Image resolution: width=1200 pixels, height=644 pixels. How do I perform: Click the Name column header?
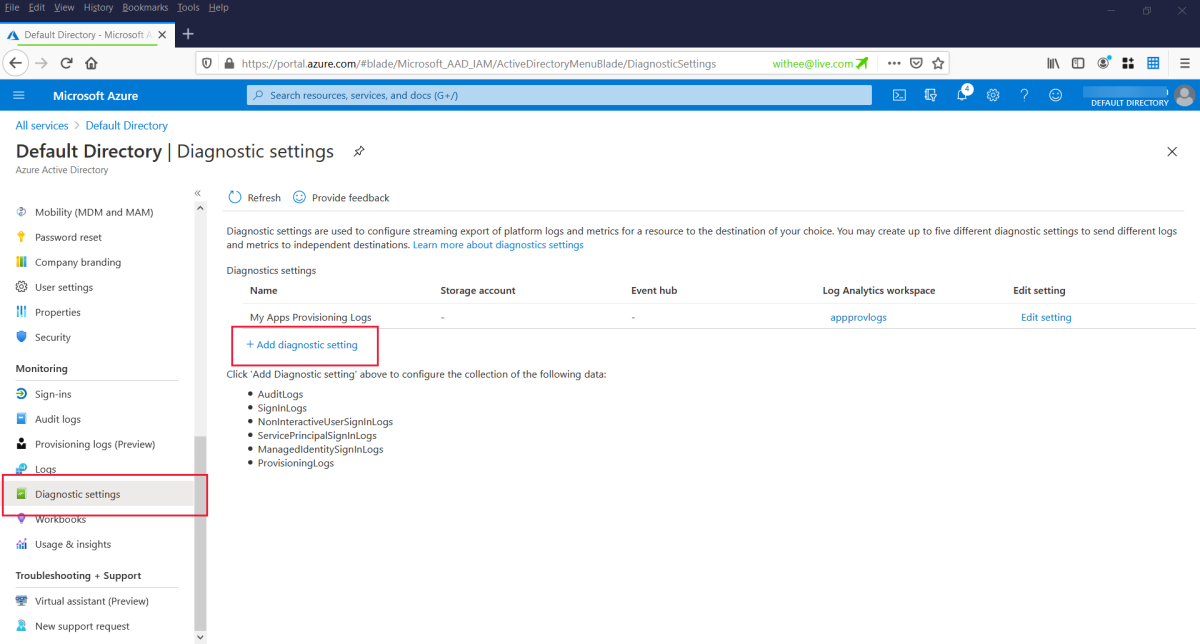coord(264,291)
